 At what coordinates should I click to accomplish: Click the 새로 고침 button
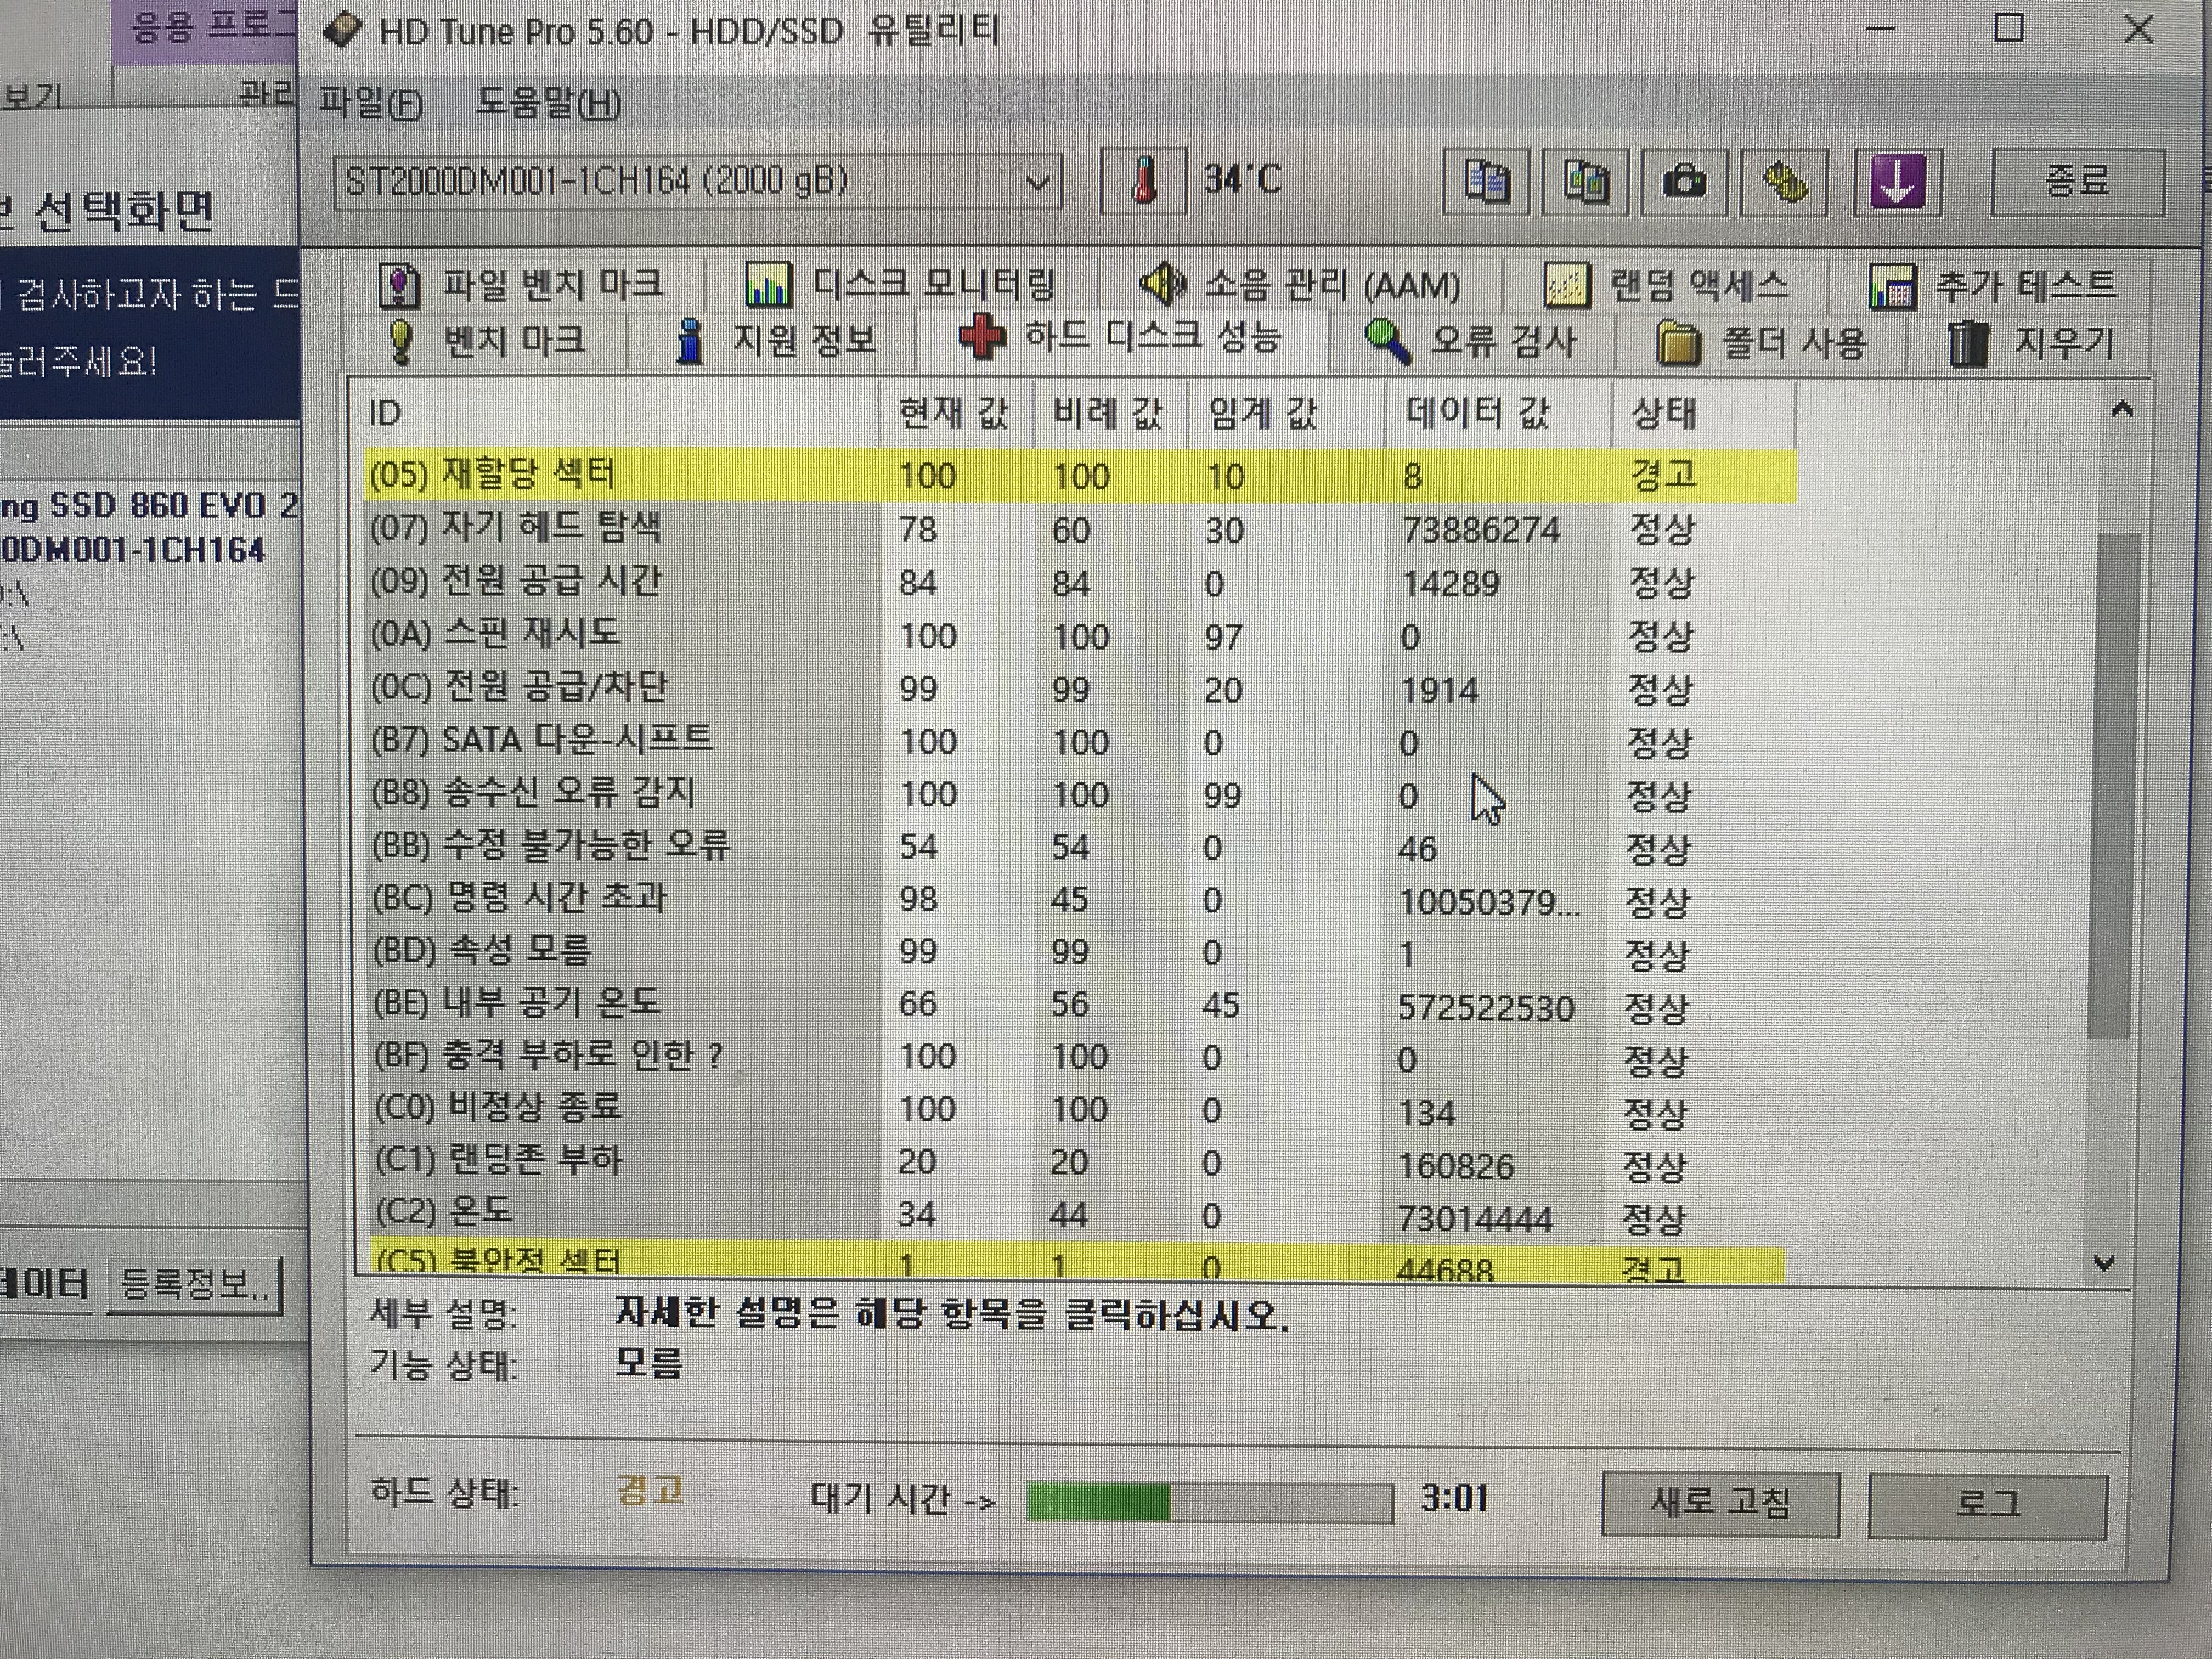point(1719,1502)
